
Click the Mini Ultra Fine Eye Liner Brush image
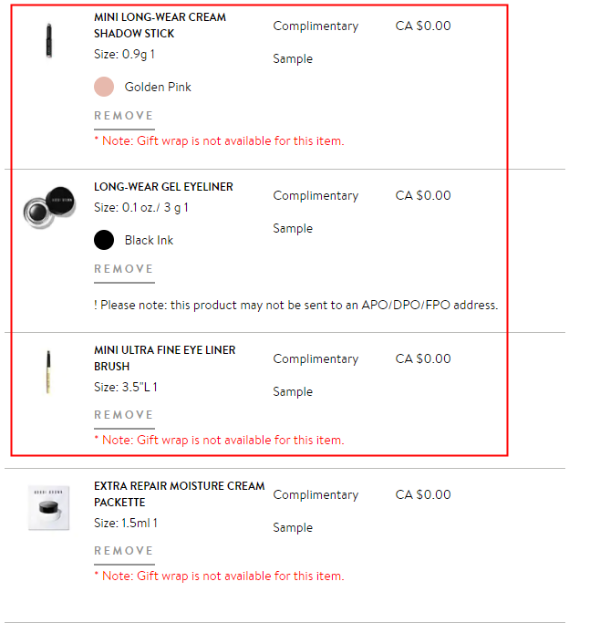pos(48,371)
